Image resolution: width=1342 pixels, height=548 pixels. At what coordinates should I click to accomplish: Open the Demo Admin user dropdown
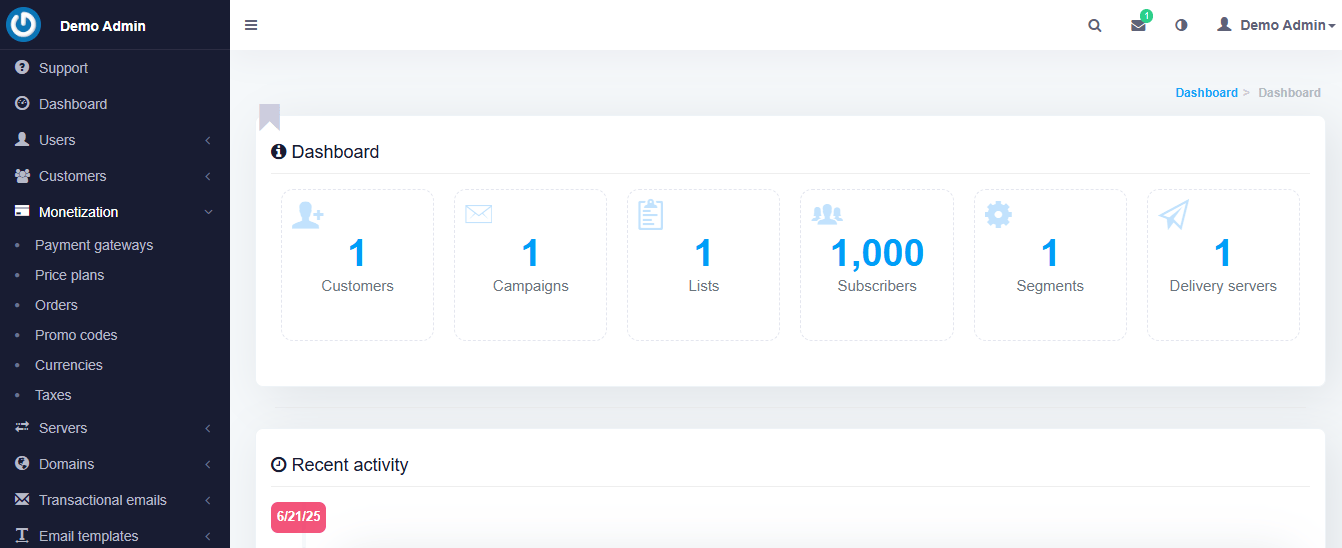(x=1276, y=25)
